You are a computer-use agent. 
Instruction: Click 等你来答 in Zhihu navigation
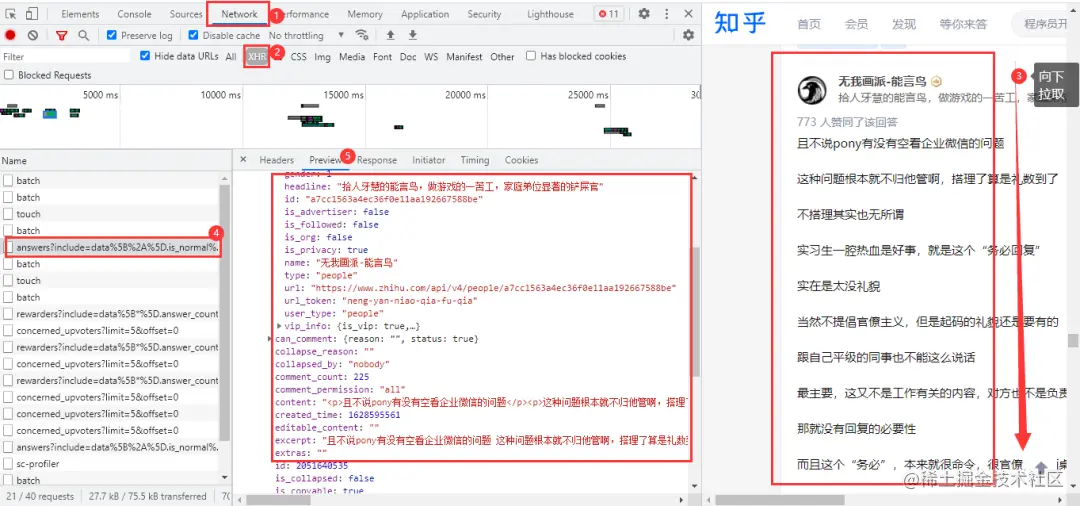(963, 25)
